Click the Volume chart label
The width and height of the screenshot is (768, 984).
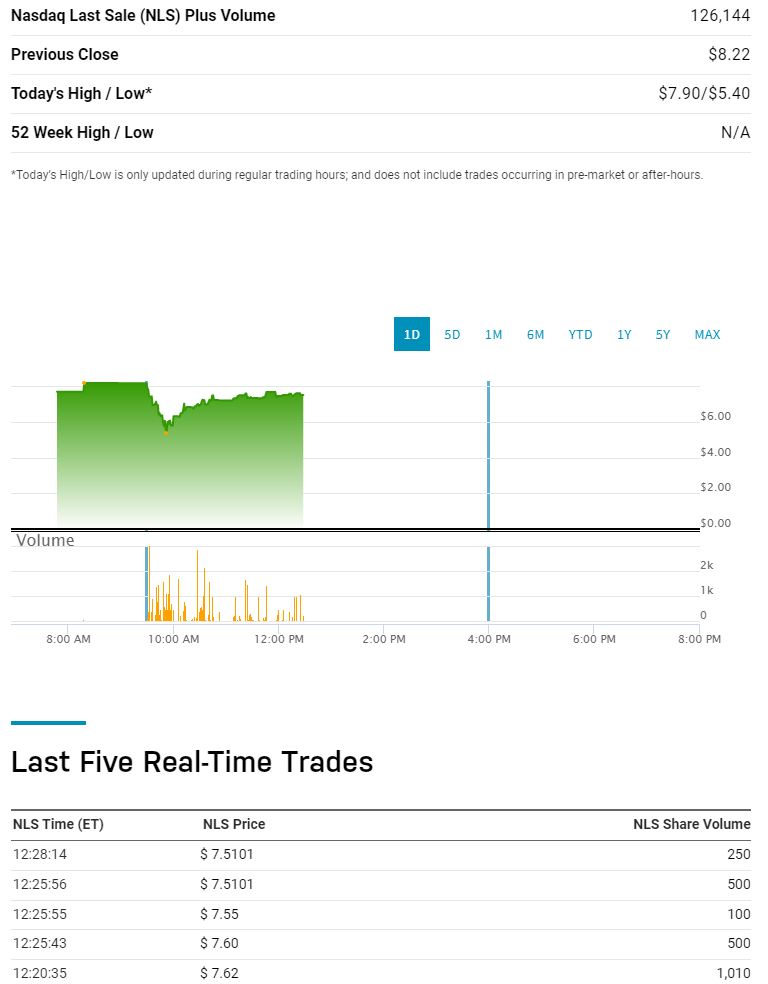click(44, 540)
